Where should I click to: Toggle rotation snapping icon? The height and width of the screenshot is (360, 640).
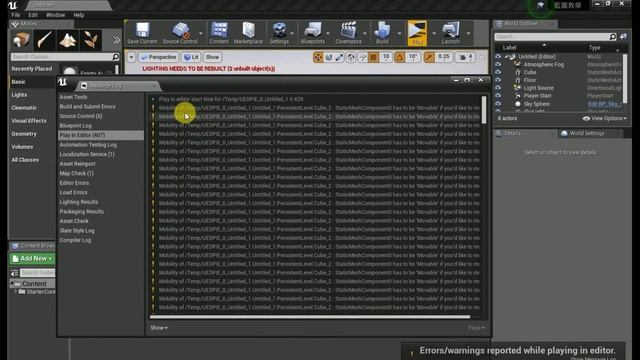(x=400, y=57)
